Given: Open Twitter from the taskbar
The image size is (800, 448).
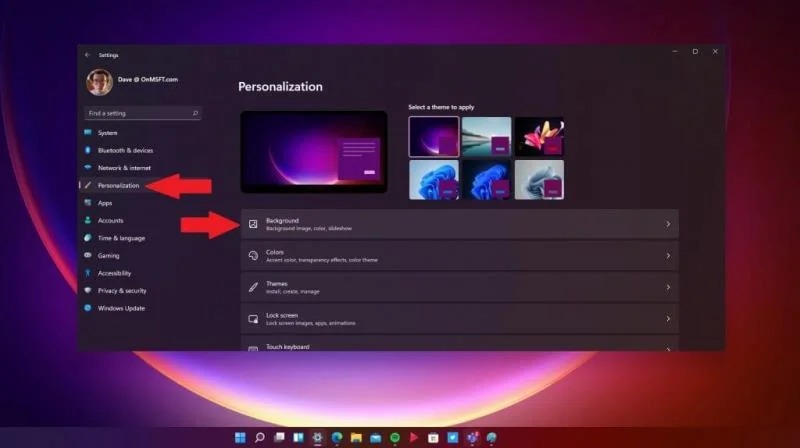Looking at the screenshot, I should pyautogui.click(x=453, y=437).
